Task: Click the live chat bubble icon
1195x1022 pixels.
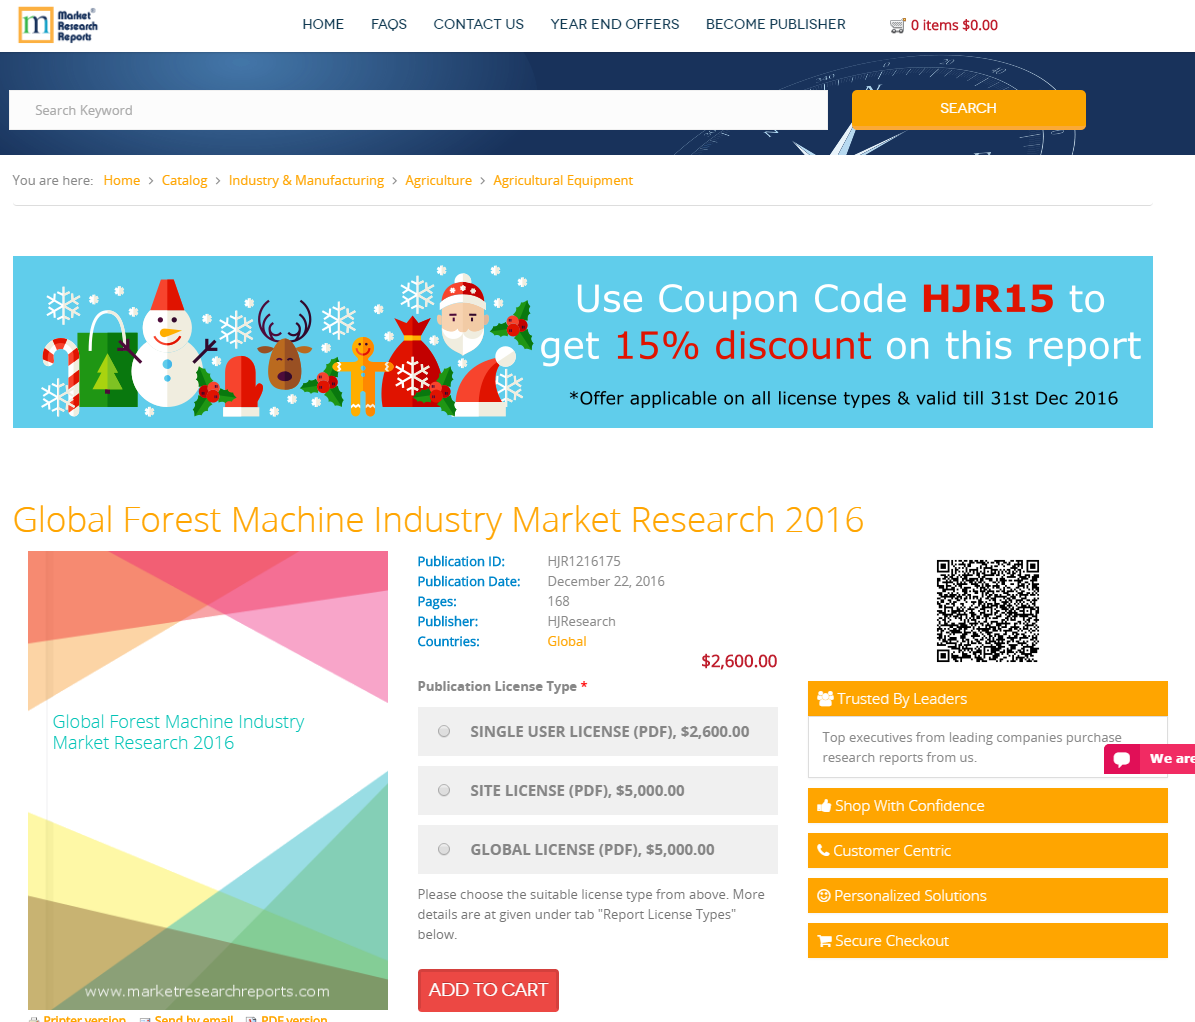Action: tap(1121, 759)
